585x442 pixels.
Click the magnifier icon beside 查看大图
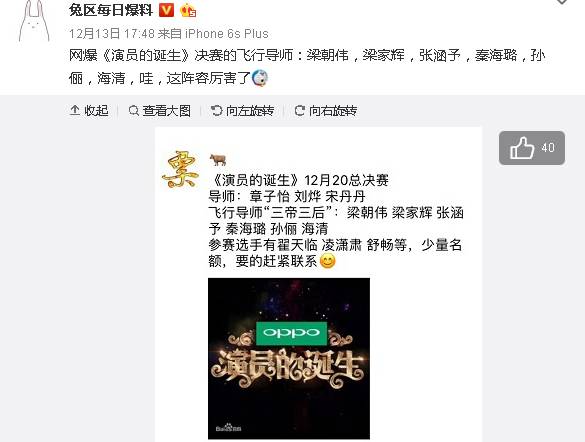pos(134,111)
